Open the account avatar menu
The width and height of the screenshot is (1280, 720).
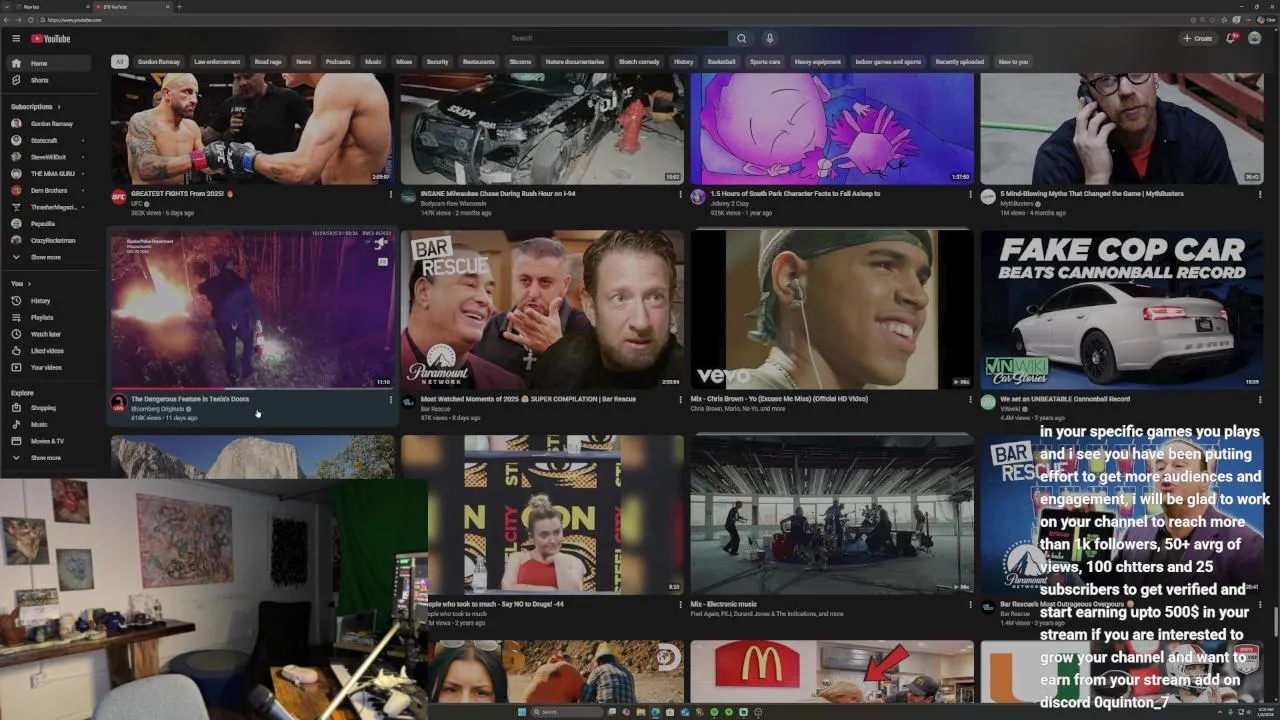pyautogui.click(x=1255, y=38)
